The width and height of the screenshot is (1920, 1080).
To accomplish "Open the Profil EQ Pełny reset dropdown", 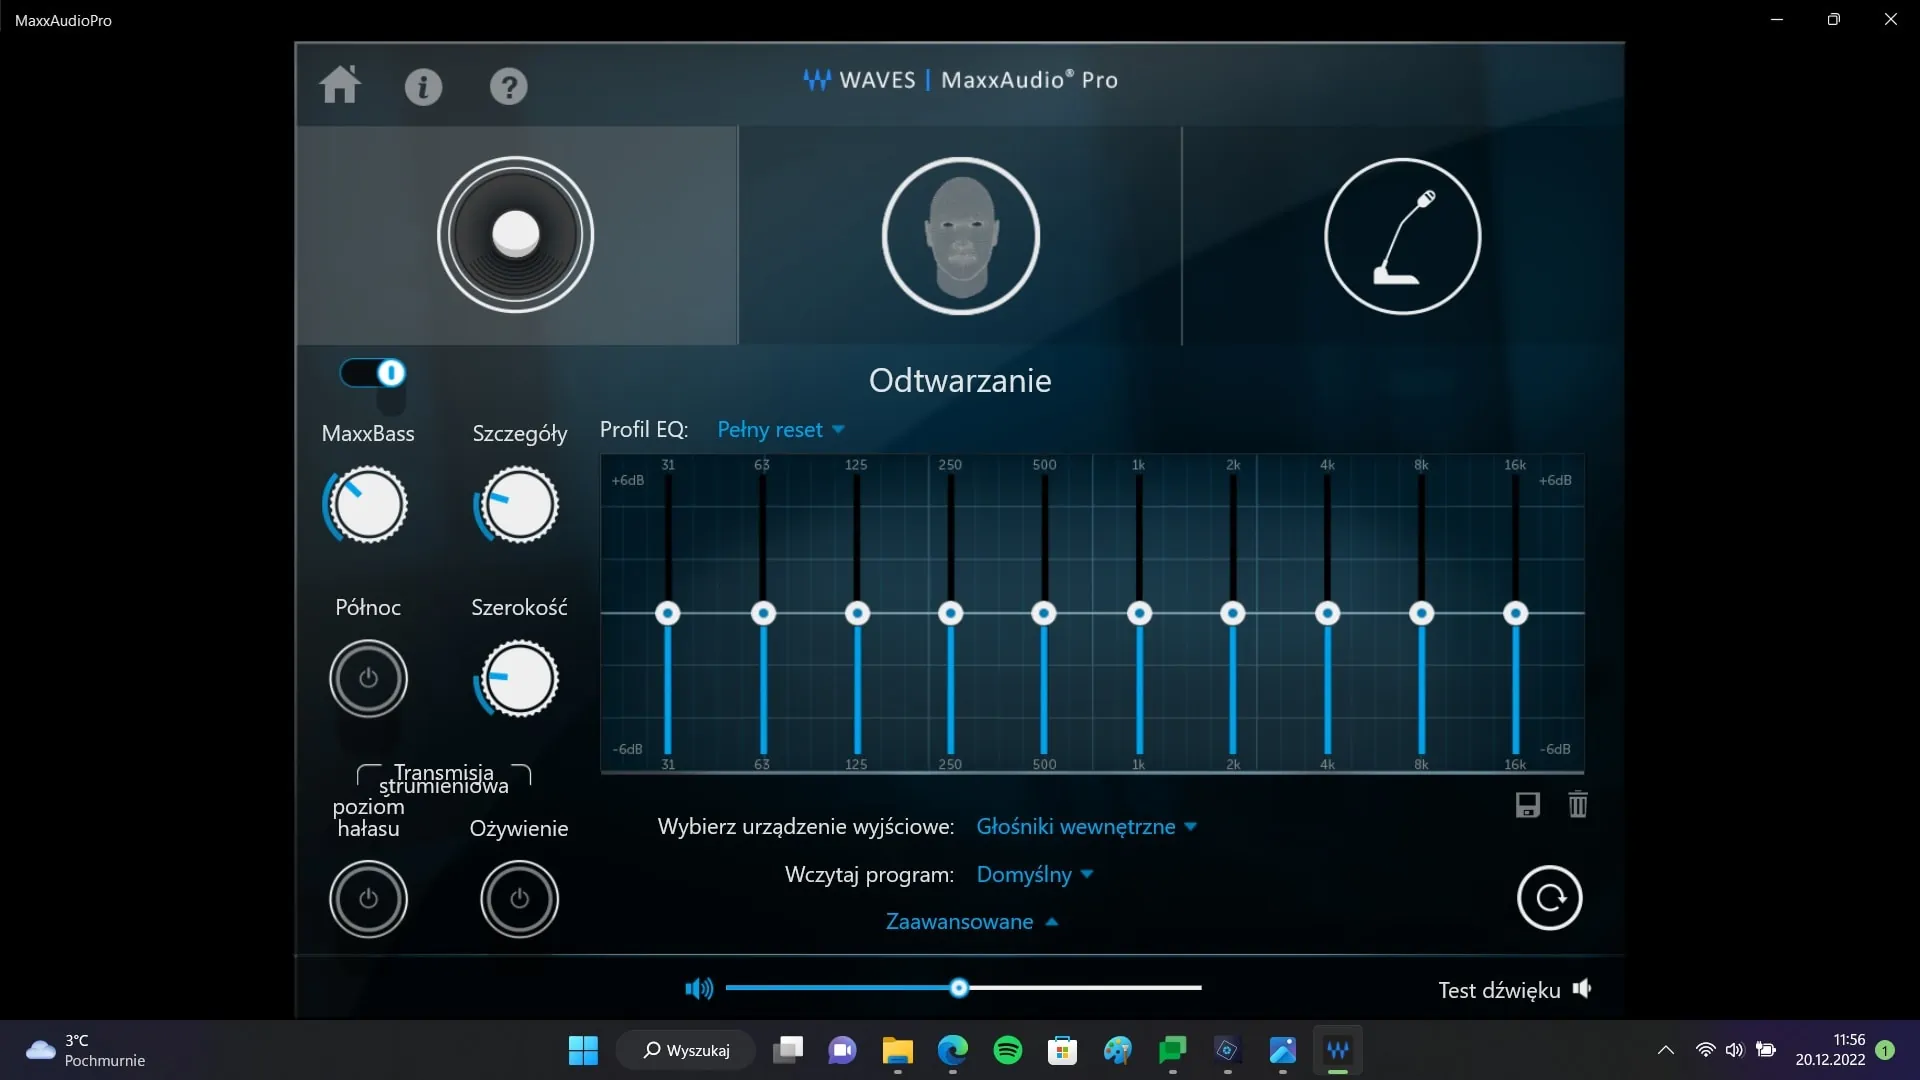I will click(781, 430).
